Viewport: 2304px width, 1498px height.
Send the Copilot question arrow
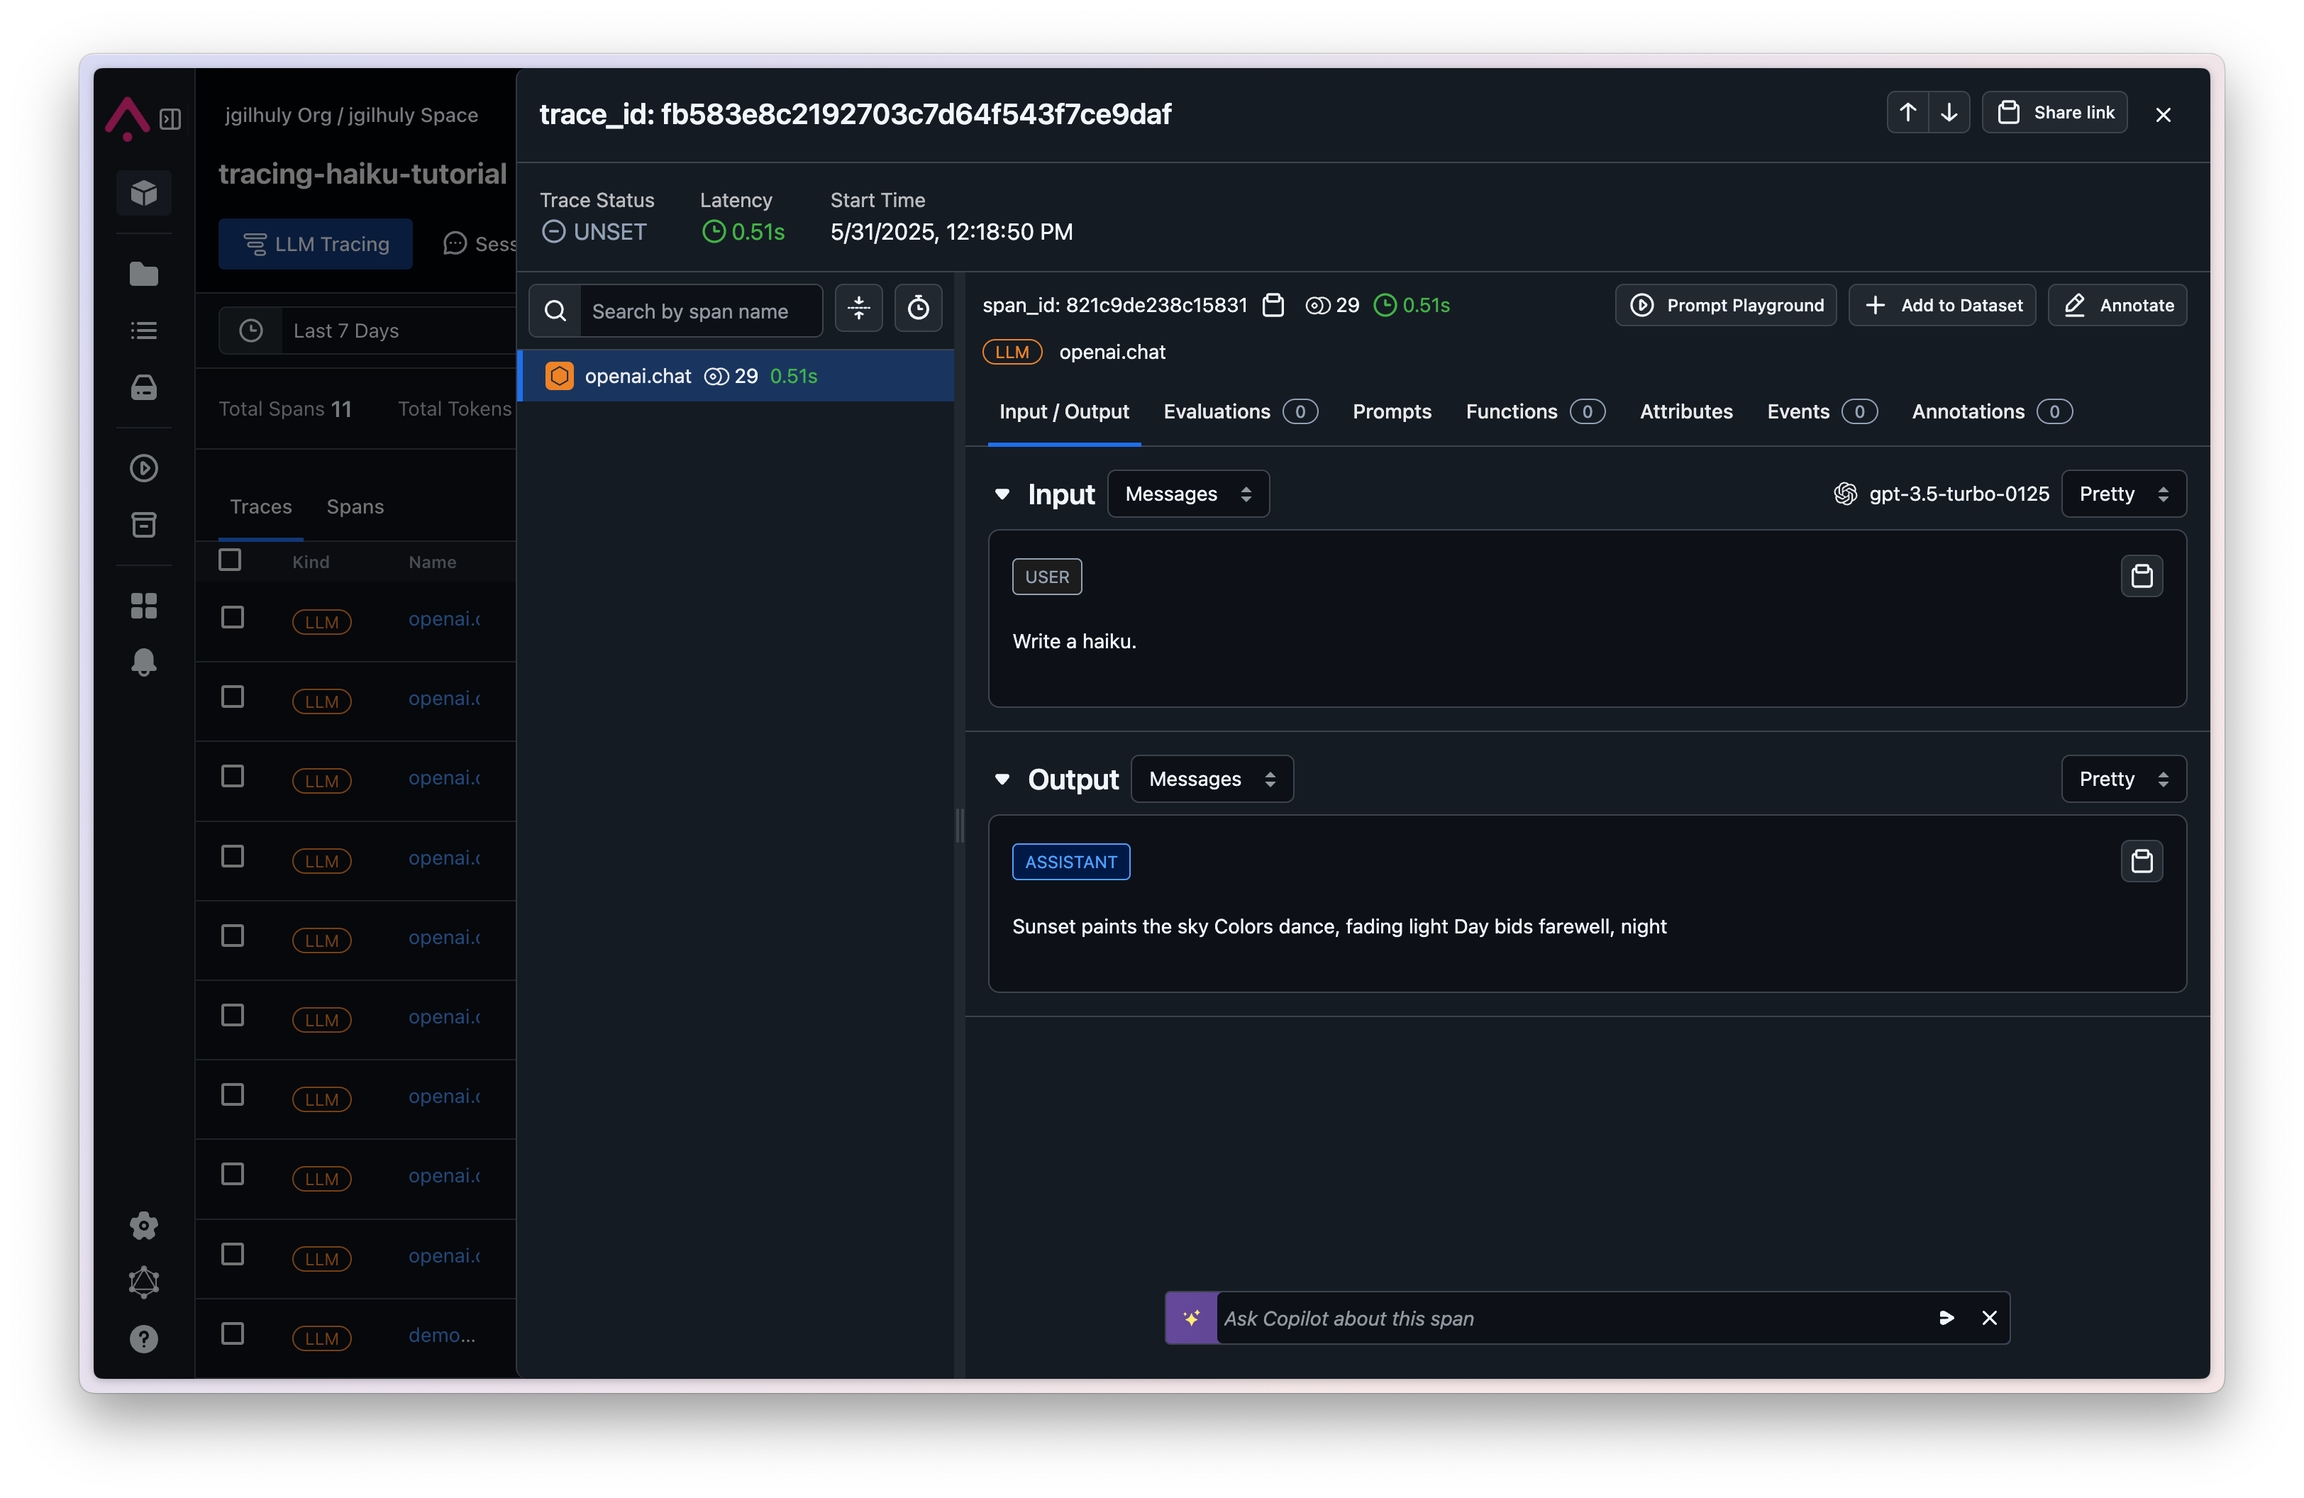[x=1945, y=1318]
